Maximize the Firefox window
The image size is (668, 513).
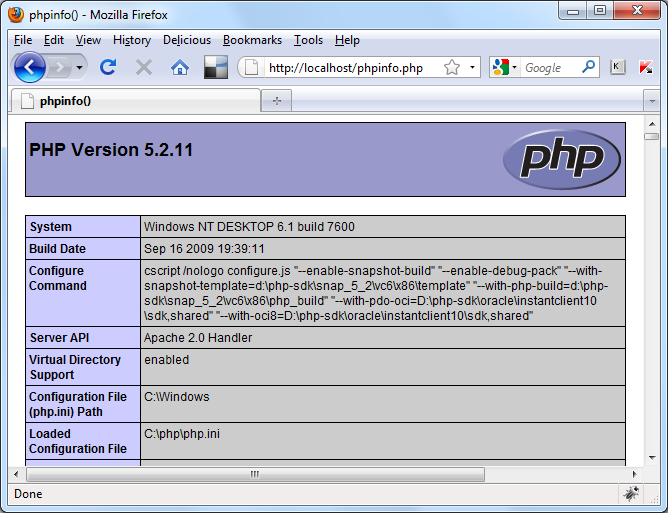coord(600,11)
